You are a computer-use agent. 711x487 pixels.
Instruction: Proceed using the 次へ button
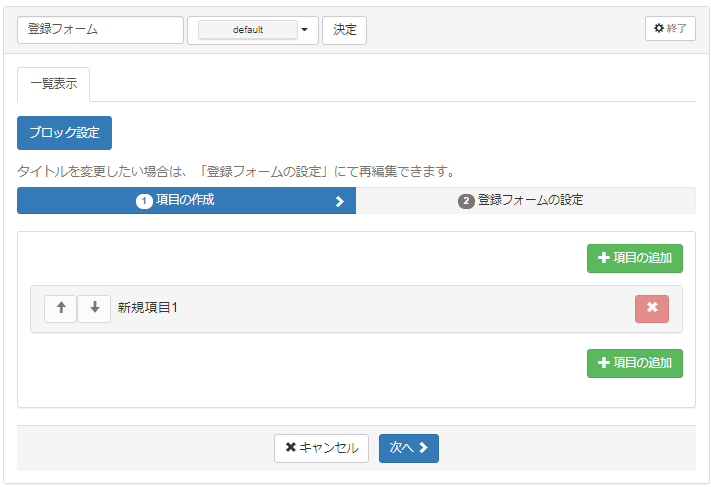click(408, 448)
